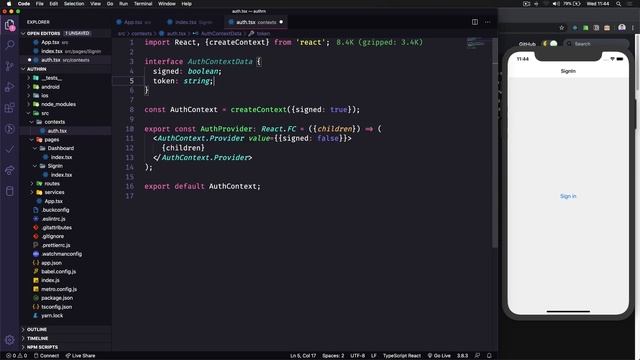The image size is (640, 360).
Task: Select index.tsx in Open Editors list
Action: pyautogui.click(x=65, y=51)
